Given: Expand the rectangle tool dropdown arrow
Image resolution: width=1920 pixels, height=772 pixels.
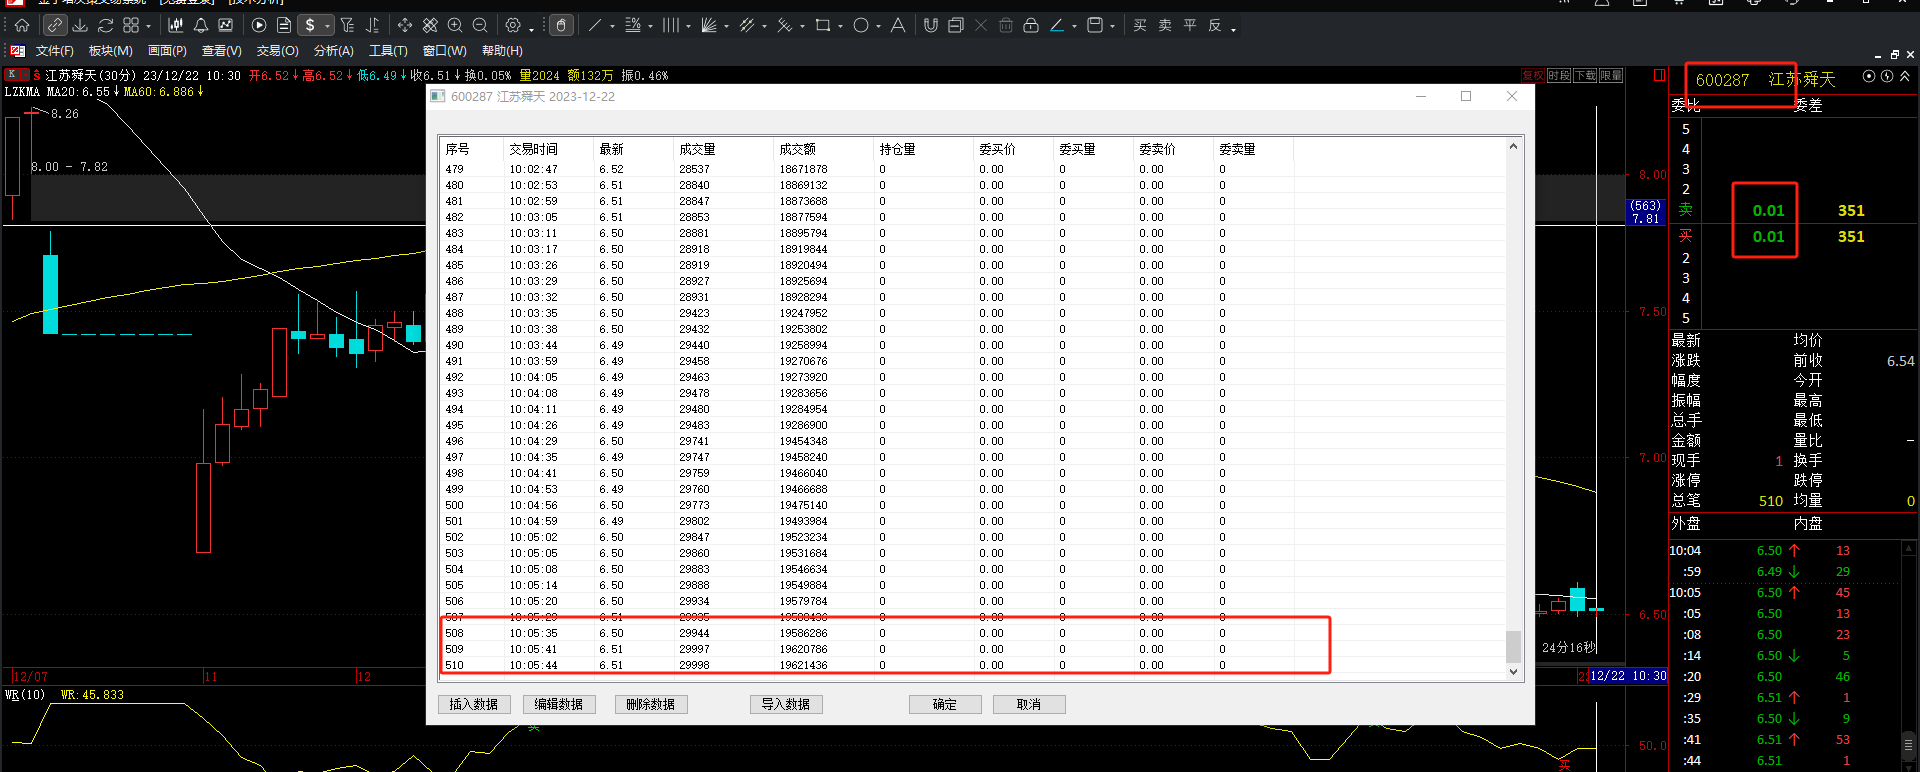Looking at the screenshot, I should 841,27.
